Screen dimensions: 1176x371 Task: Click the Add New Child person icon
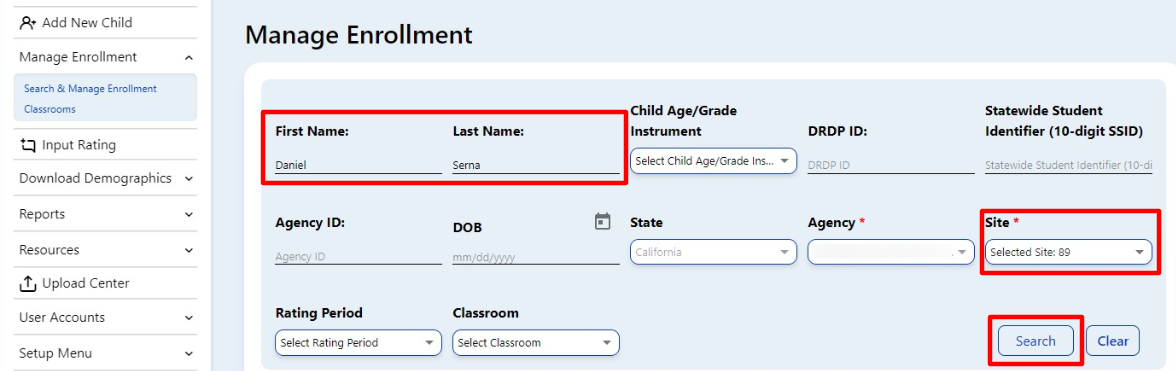[28, 23]
